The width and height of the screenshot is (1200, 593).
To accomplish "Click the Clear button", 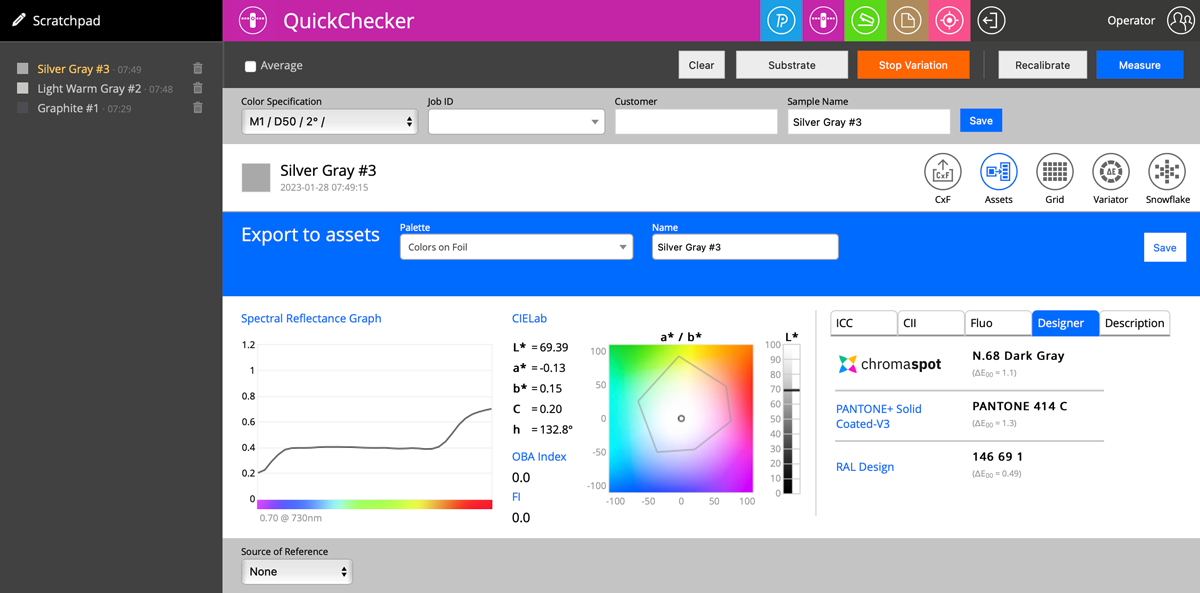I will coord(702,65).
